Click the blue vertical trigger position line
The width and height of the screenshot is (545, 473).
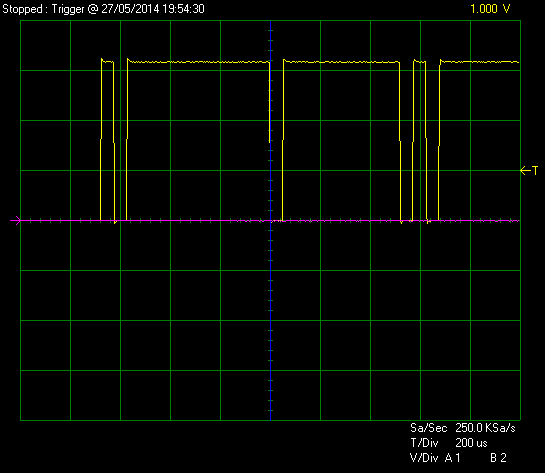coord(270,220)
